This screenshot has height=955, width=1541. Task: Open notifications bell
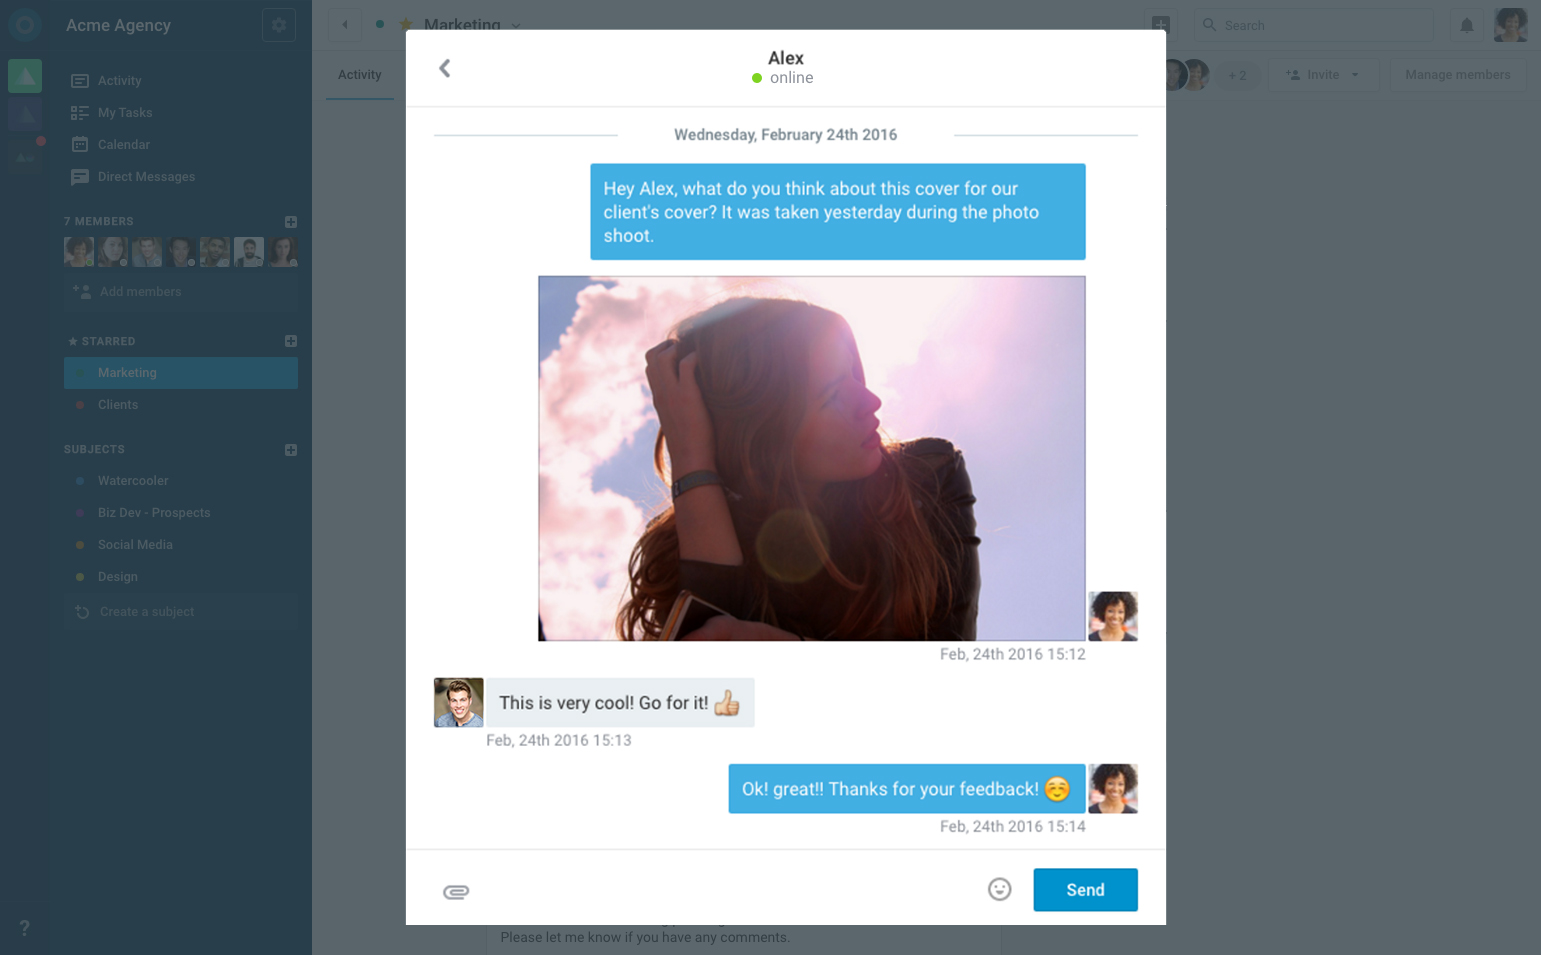[x=1466, y=25]
